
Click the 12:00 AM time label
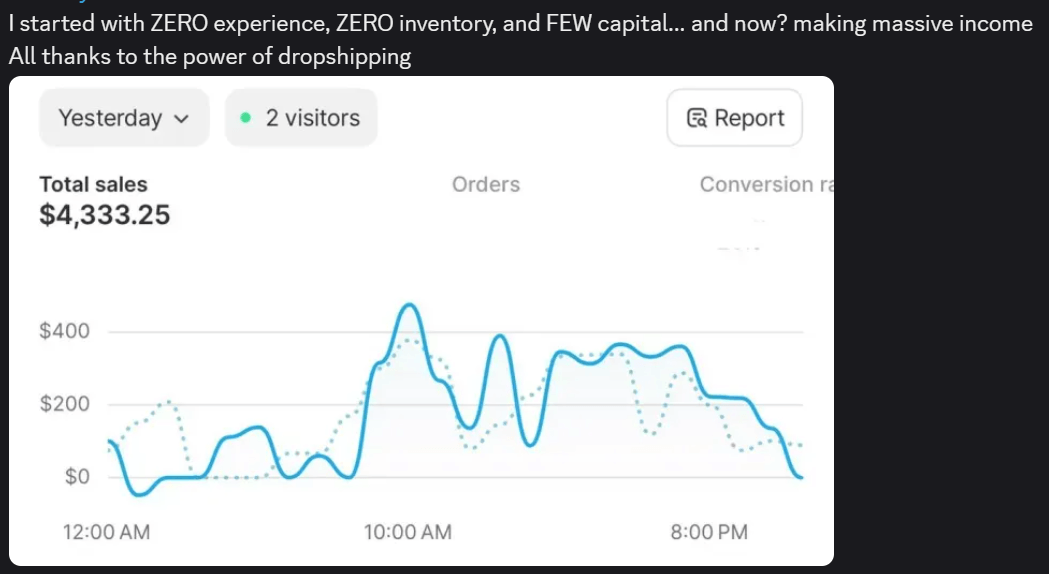tap(106, 532)
